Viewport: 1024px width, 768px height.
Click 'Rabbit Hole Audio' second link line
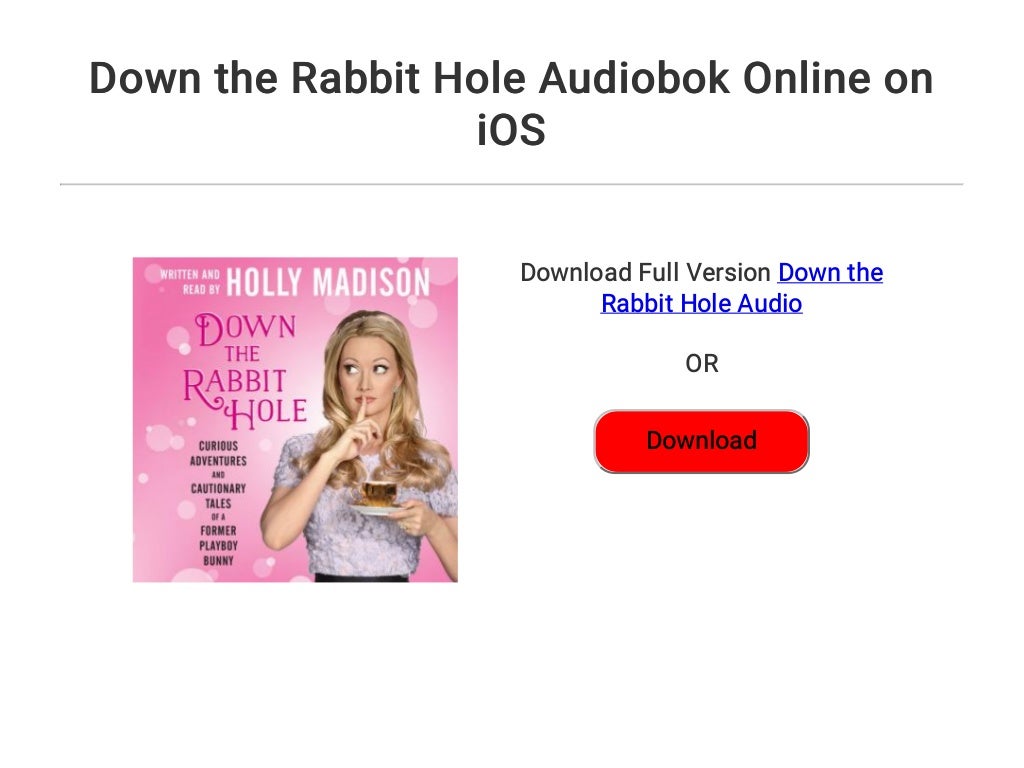[x=701, y=304]
